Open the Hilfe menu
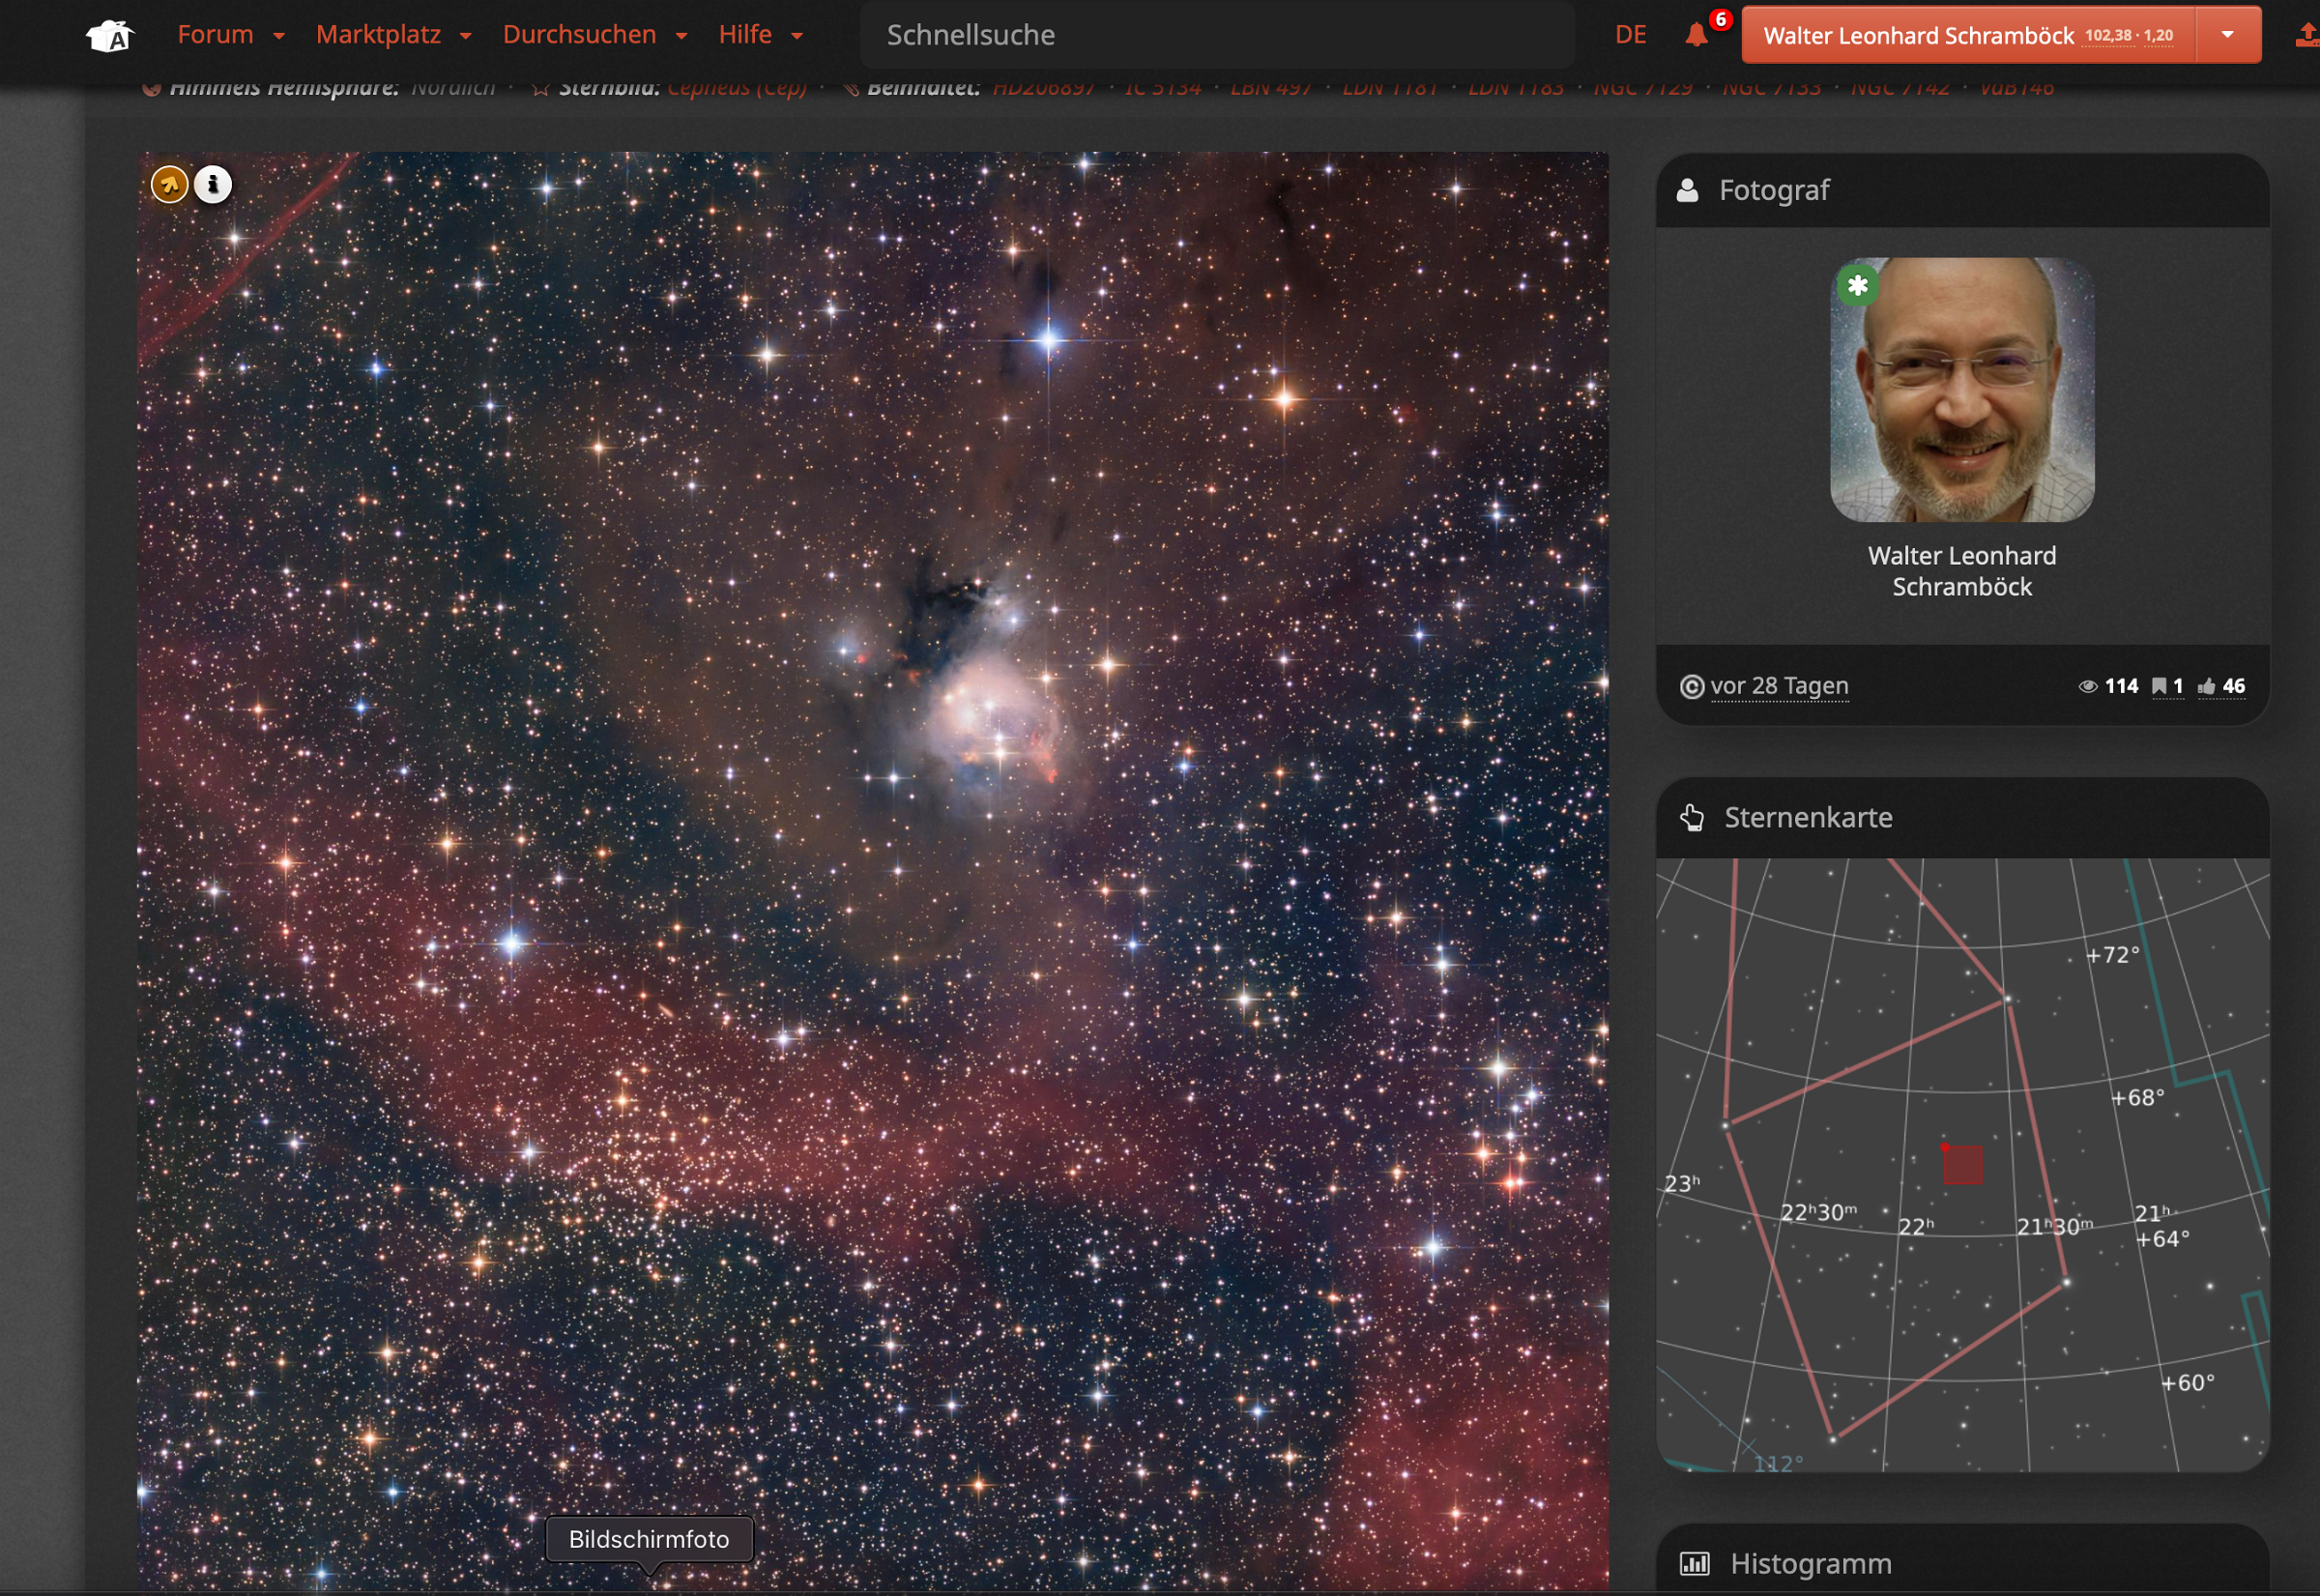This screenshot has width=2320, height=1596. [760, 35]
